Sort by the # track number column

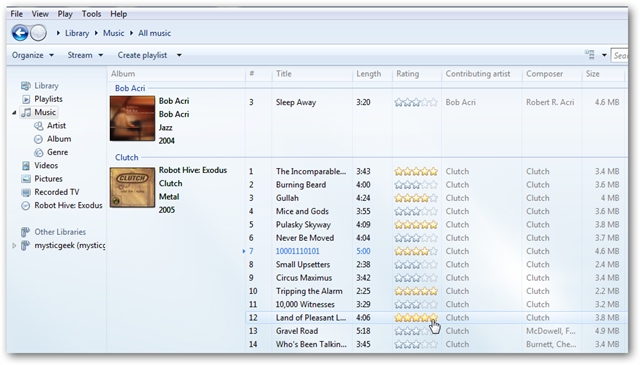[x=252, y=74]
